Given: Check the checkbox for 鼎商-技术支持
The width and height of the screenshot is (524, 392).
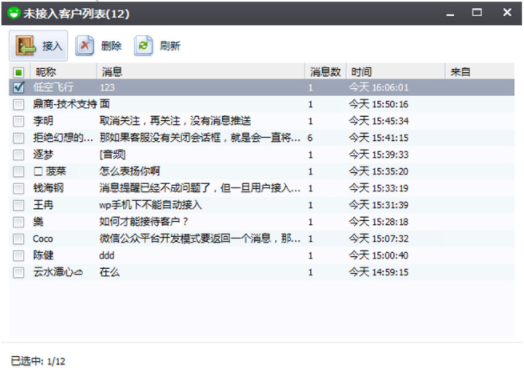Looking at the screenshot, I should (19, 104).
